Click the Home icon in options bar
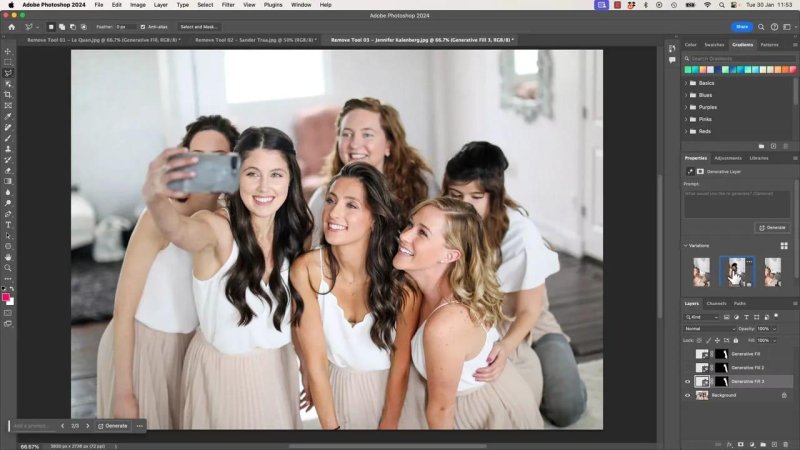This screenshot has width=800, height=450. pos(11,27)
